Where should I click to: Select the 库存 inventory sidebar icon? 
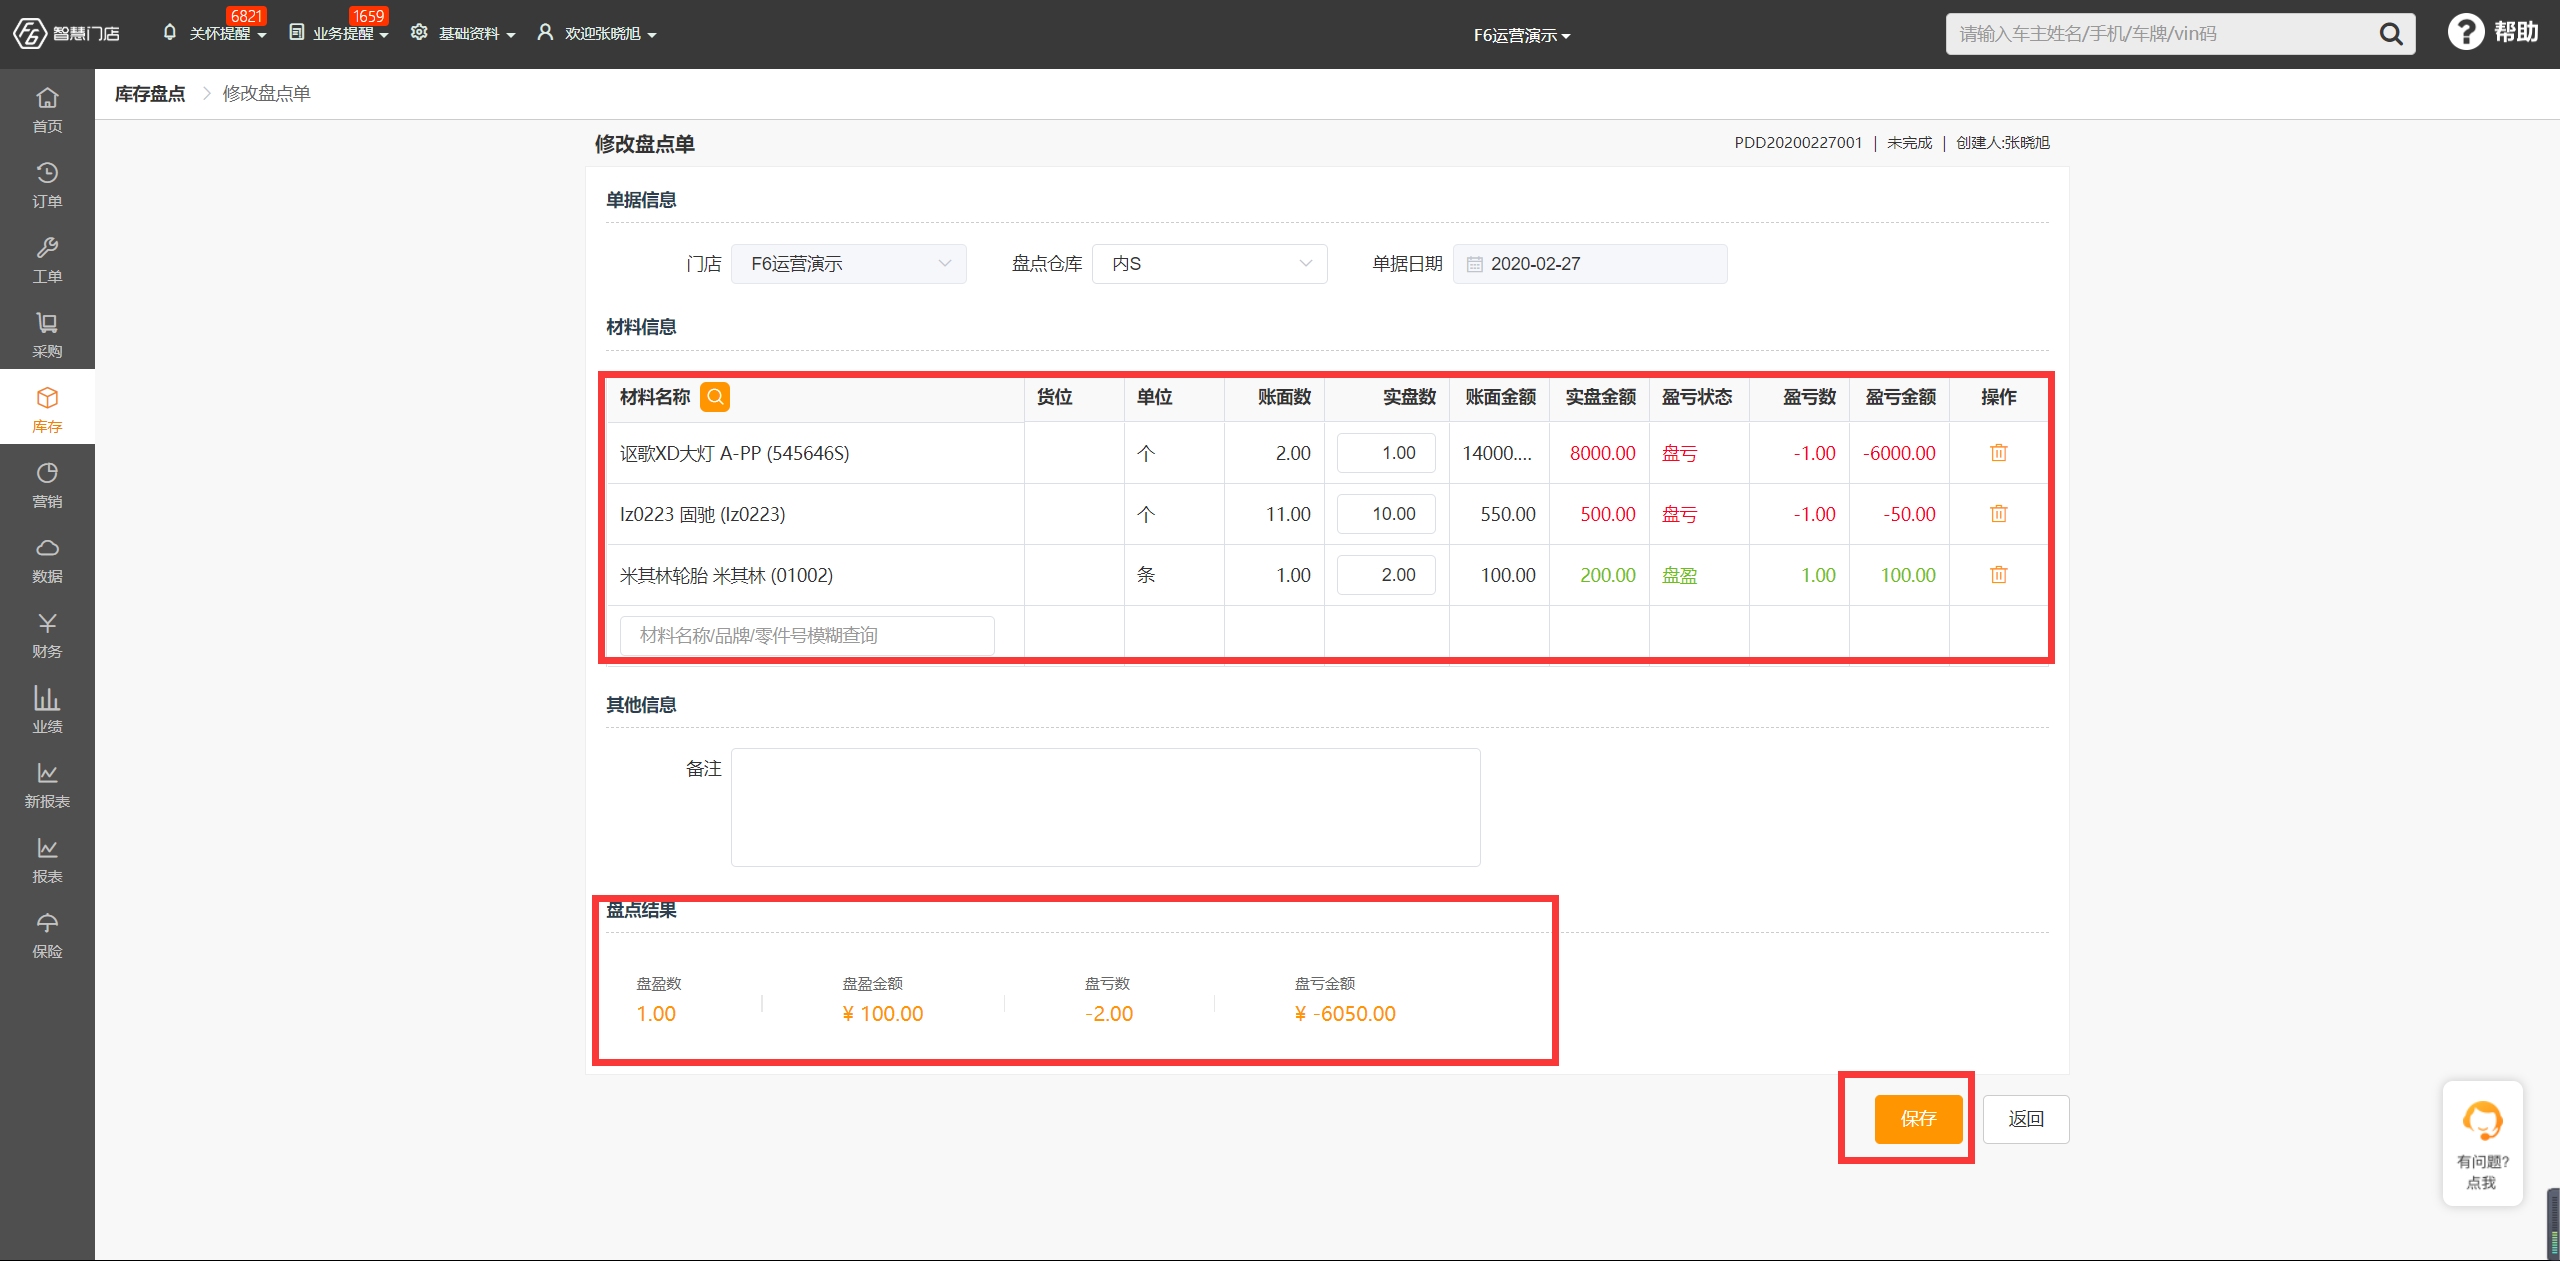47,409
